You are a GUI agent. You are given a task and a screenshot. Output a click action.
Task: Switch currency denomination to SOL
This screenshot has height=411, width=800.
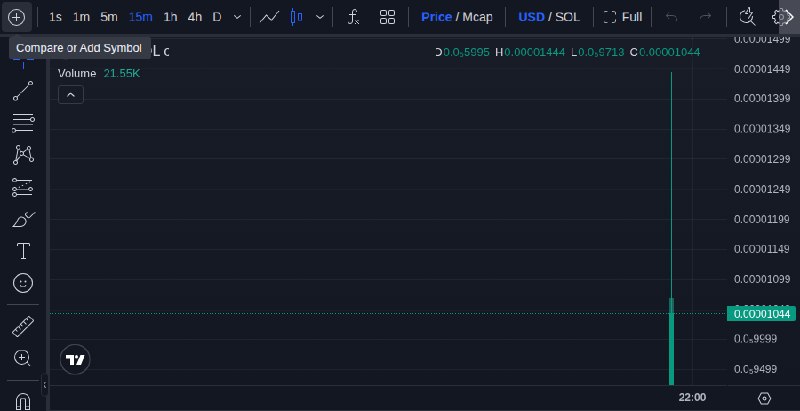click(567, 17)
